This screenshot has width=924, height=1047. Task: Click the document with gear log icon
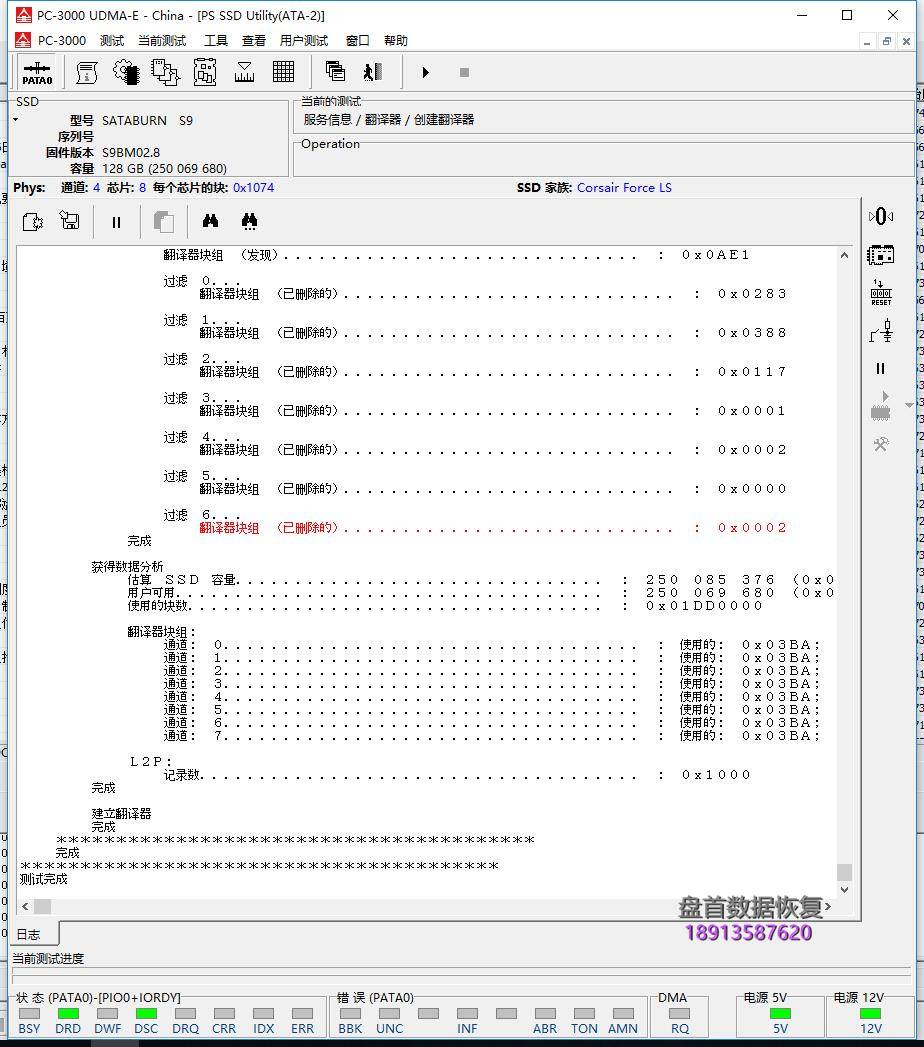[x=33, y=221]
